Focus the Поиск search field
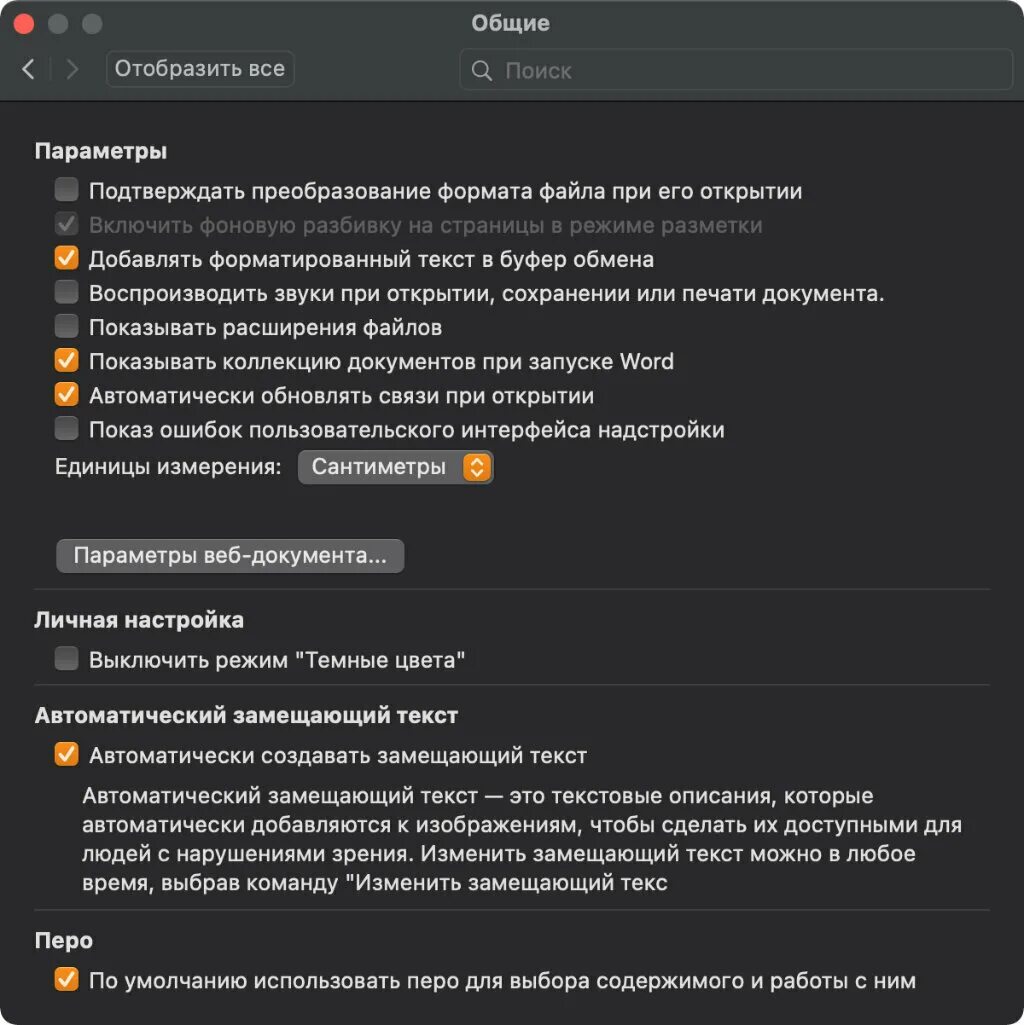 [x=736, y=70]
